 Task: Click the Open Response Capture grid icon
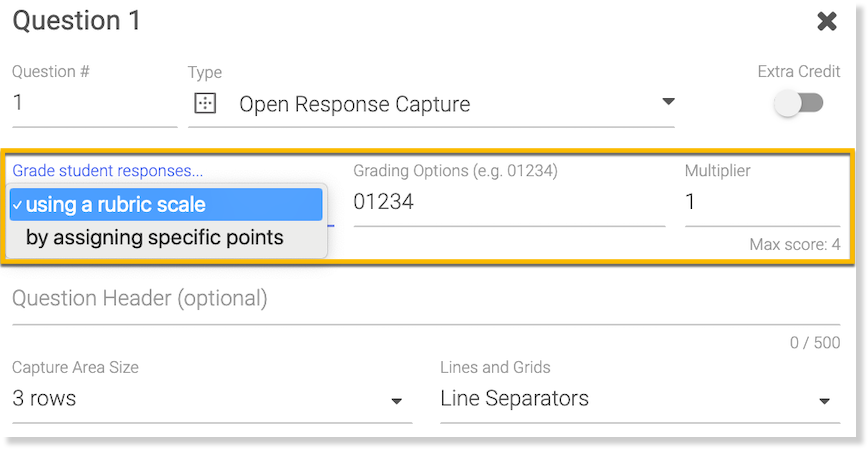204,104
